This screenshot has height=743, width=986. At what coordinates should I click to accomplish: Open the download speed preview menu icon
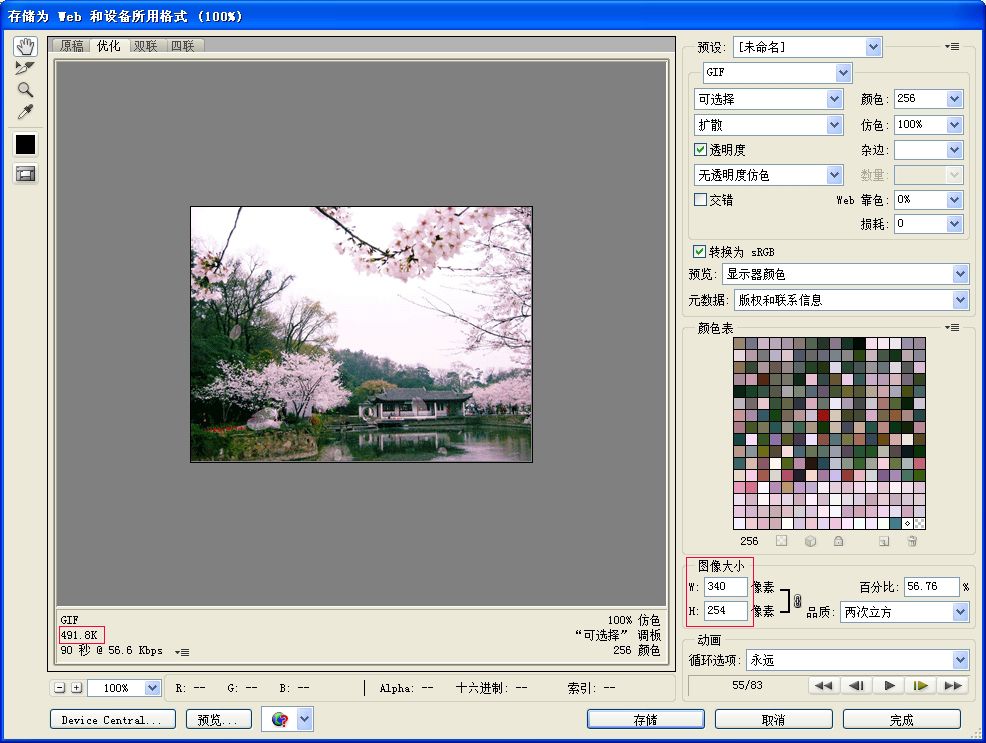tap(182, 652)
